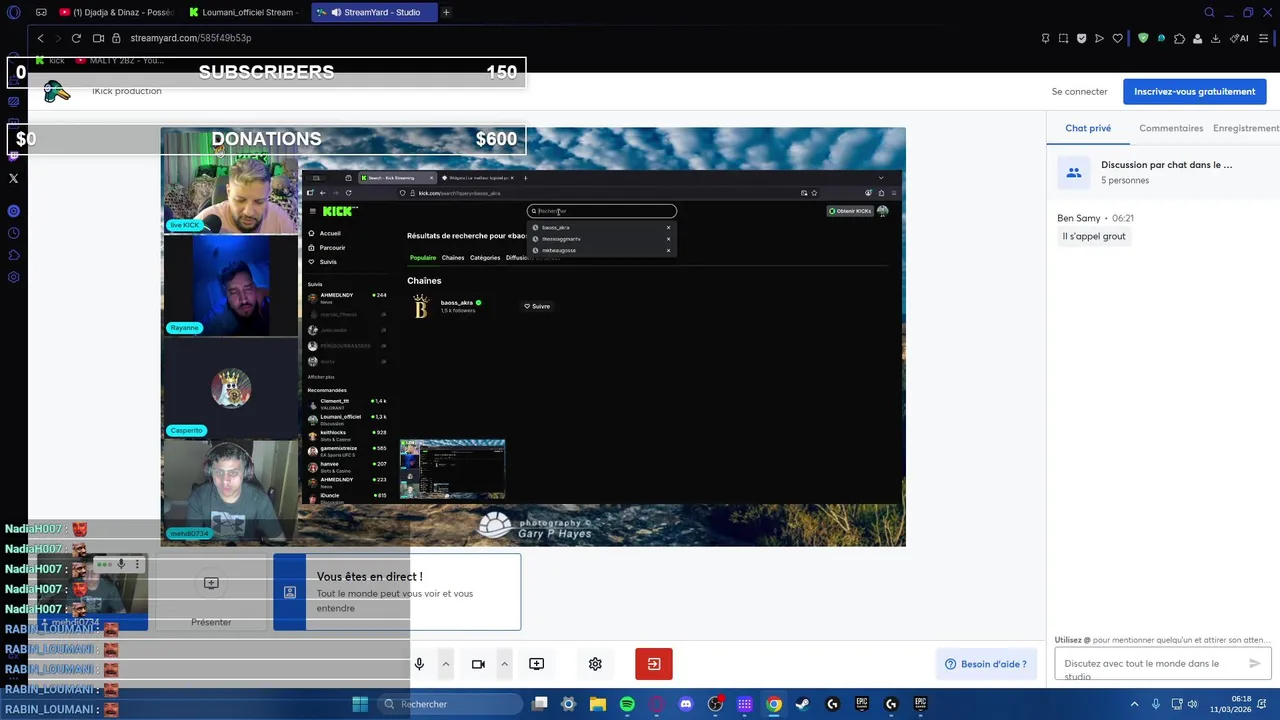This screenshot has width=1280, height=720.
Task: Toggle the StreamYard camera button
Action: coord(478,664)
